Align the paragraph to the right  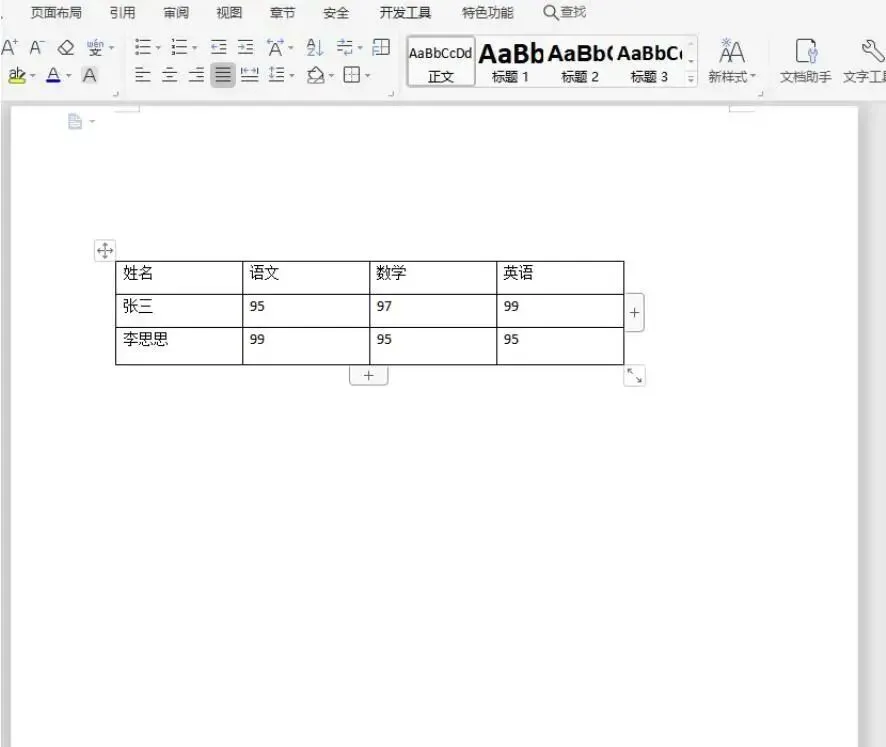[196, 75]
